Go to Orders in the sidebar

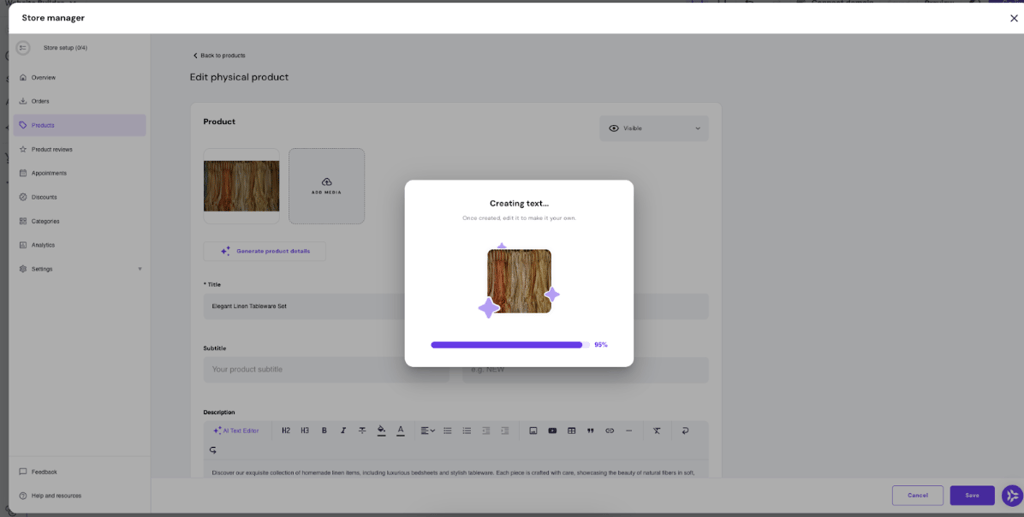80,101
